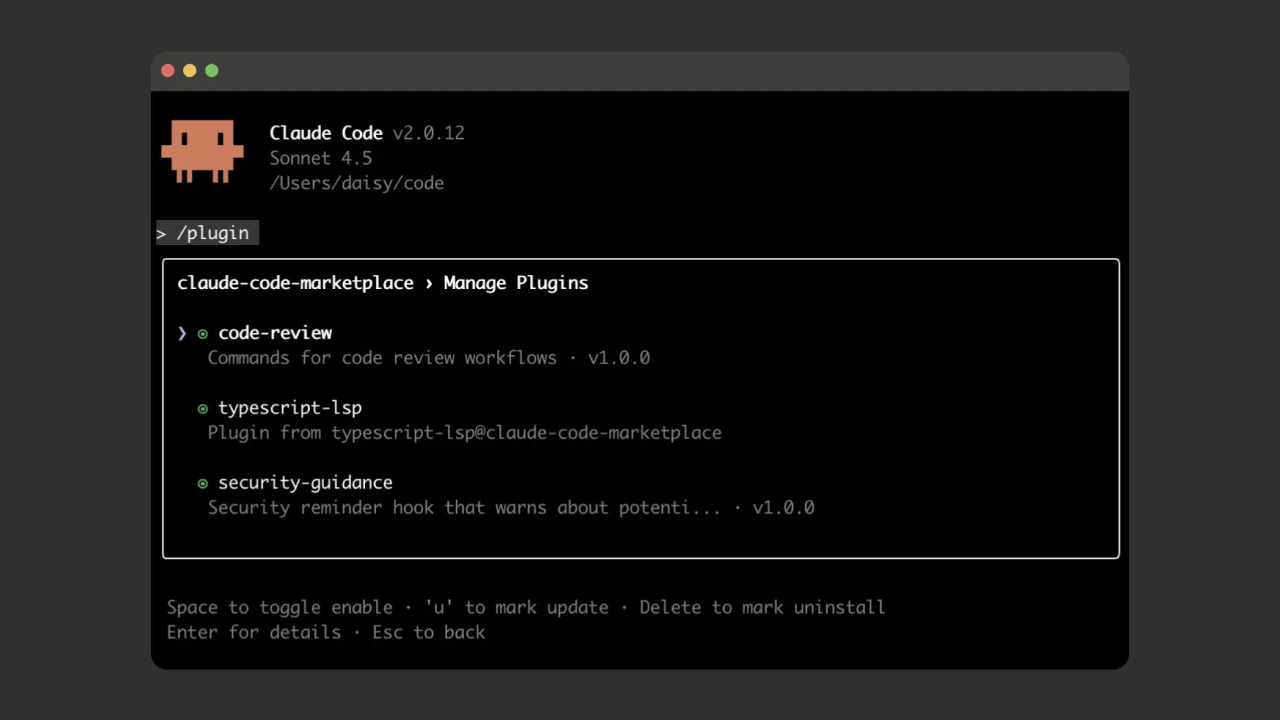This screenshot has width=1280, height=720.
Task: Toggle the code-review enabled indicator
Action: click(x=203, y=334)
